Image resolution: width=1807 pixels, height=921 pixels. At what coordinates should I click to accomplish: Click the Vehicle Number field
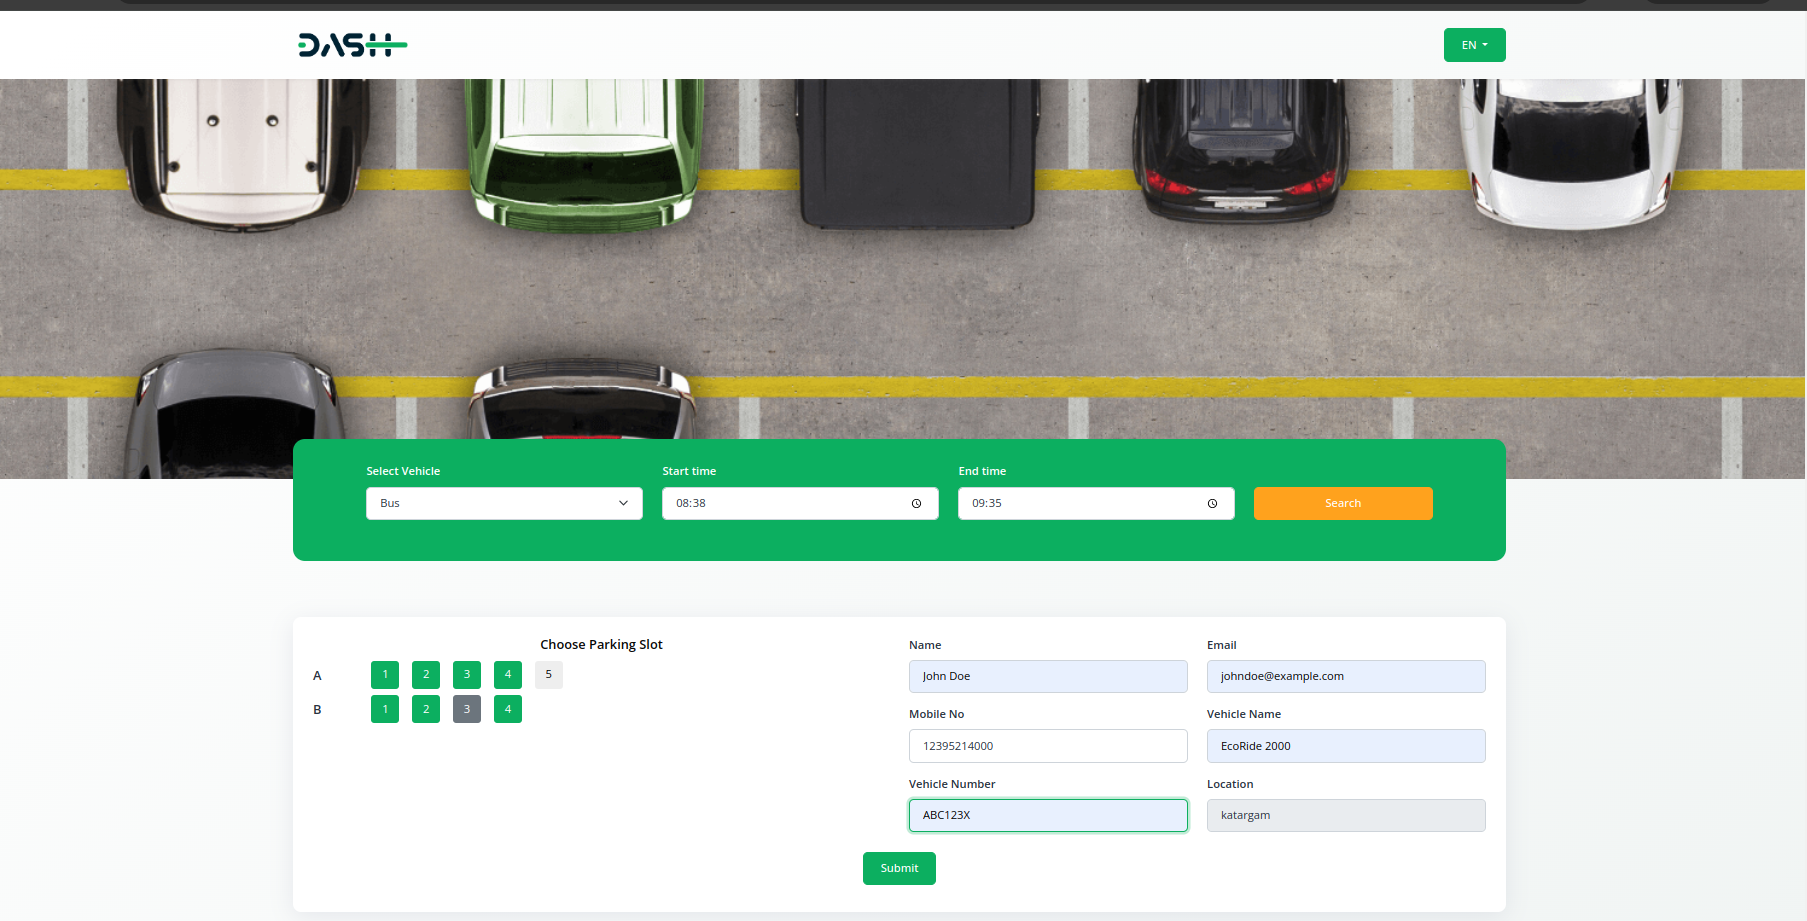coord(1048,815)
